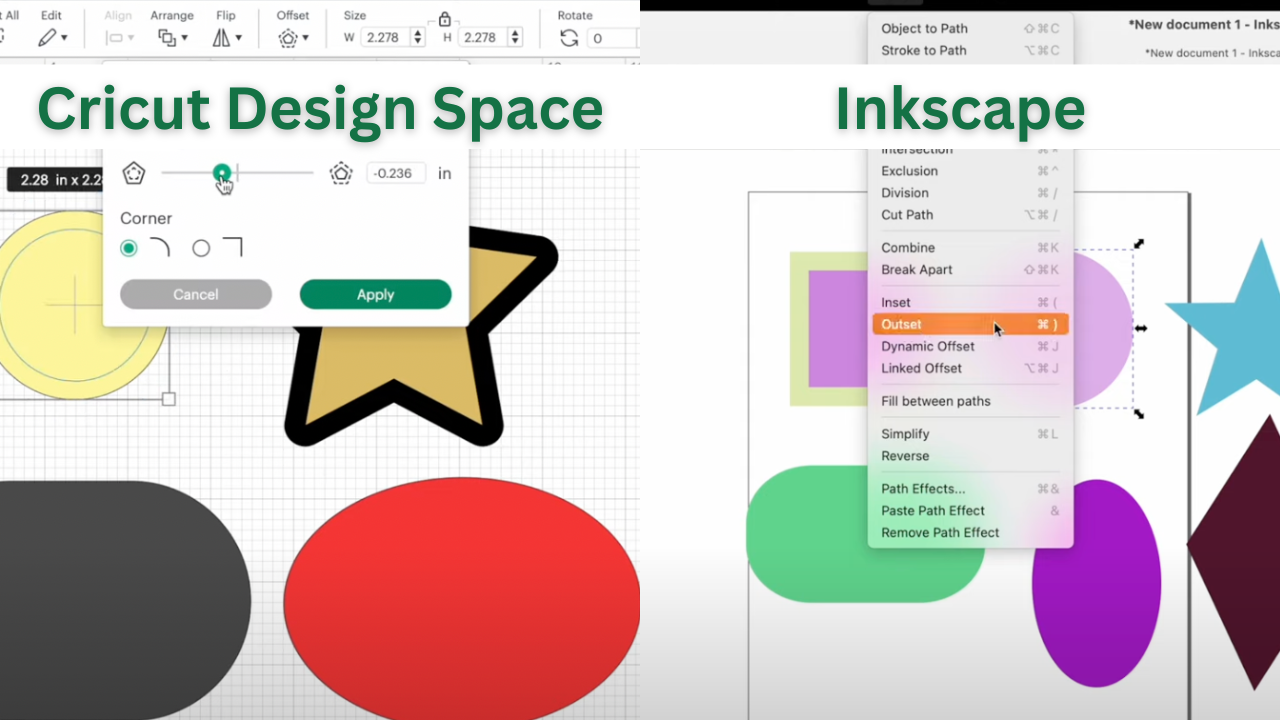Open the Arrange dropdown arrow
The height and width of the screenshot is (720, 1280).
tap(185, 39)
